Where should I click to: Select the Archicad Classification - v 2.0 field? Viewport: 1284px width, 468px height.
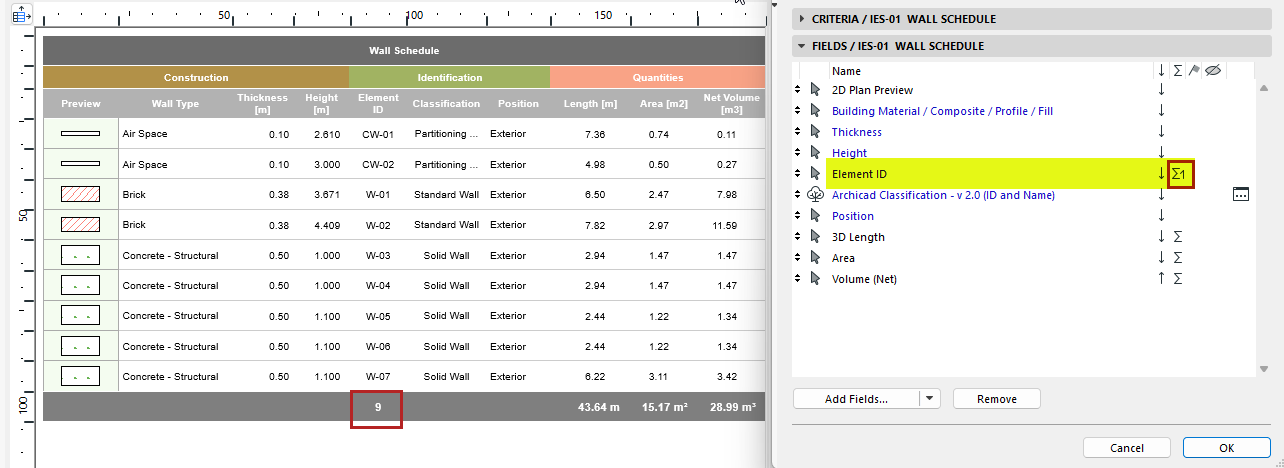coord(943,195)
